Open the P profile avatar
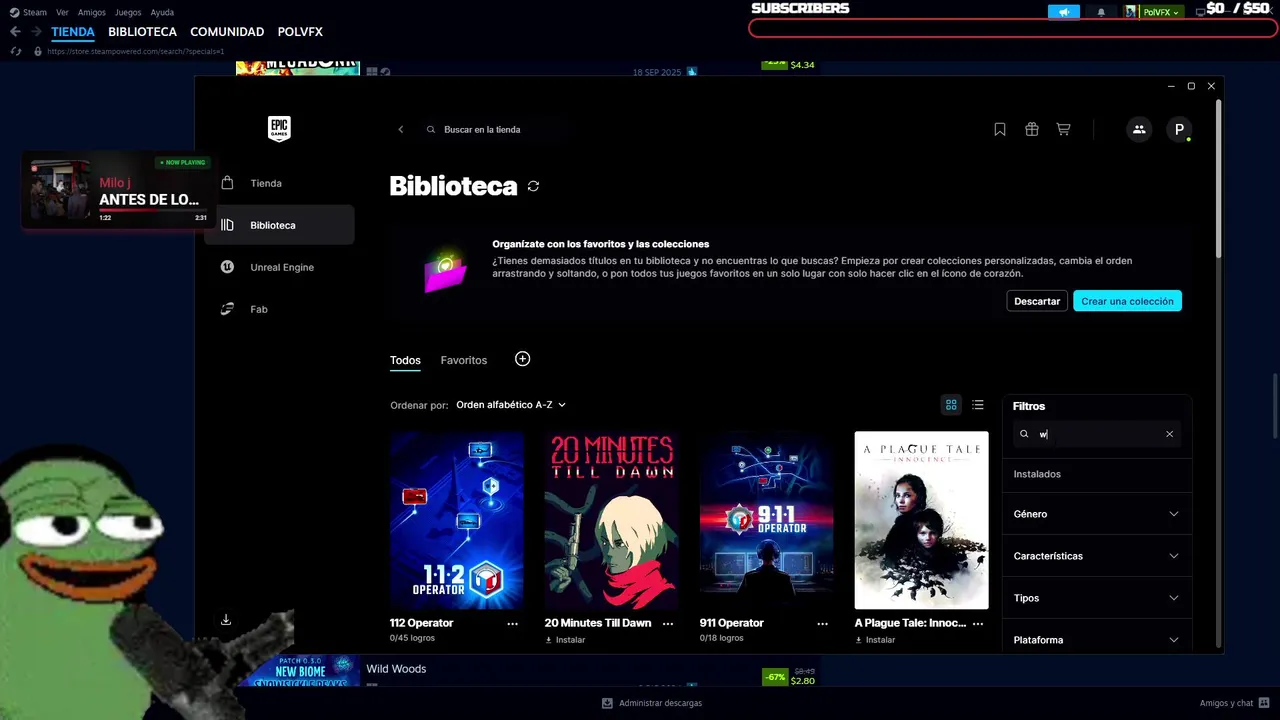The width and height of the screenshot is (1280, 720). tap(1179, 129)
